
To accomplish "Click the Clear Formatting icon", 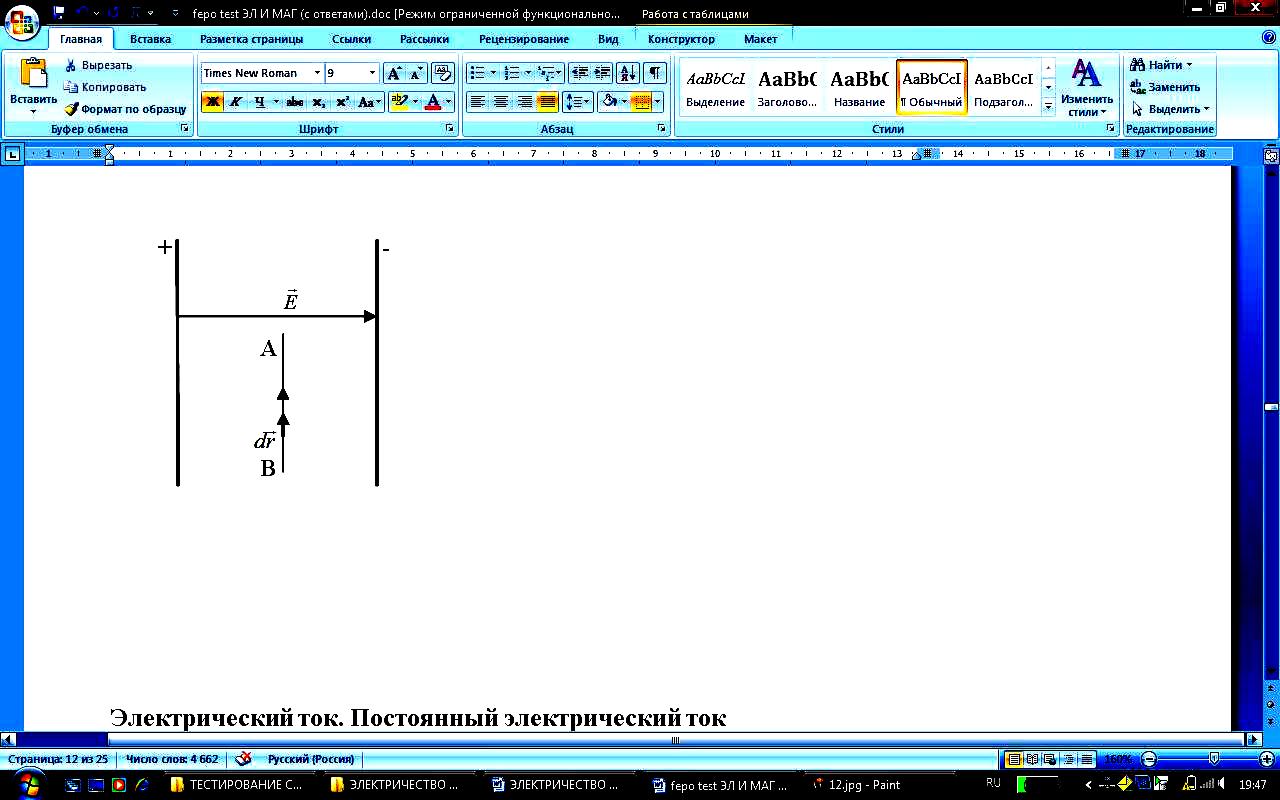I will pyautogui.click(x=443, y=73).
